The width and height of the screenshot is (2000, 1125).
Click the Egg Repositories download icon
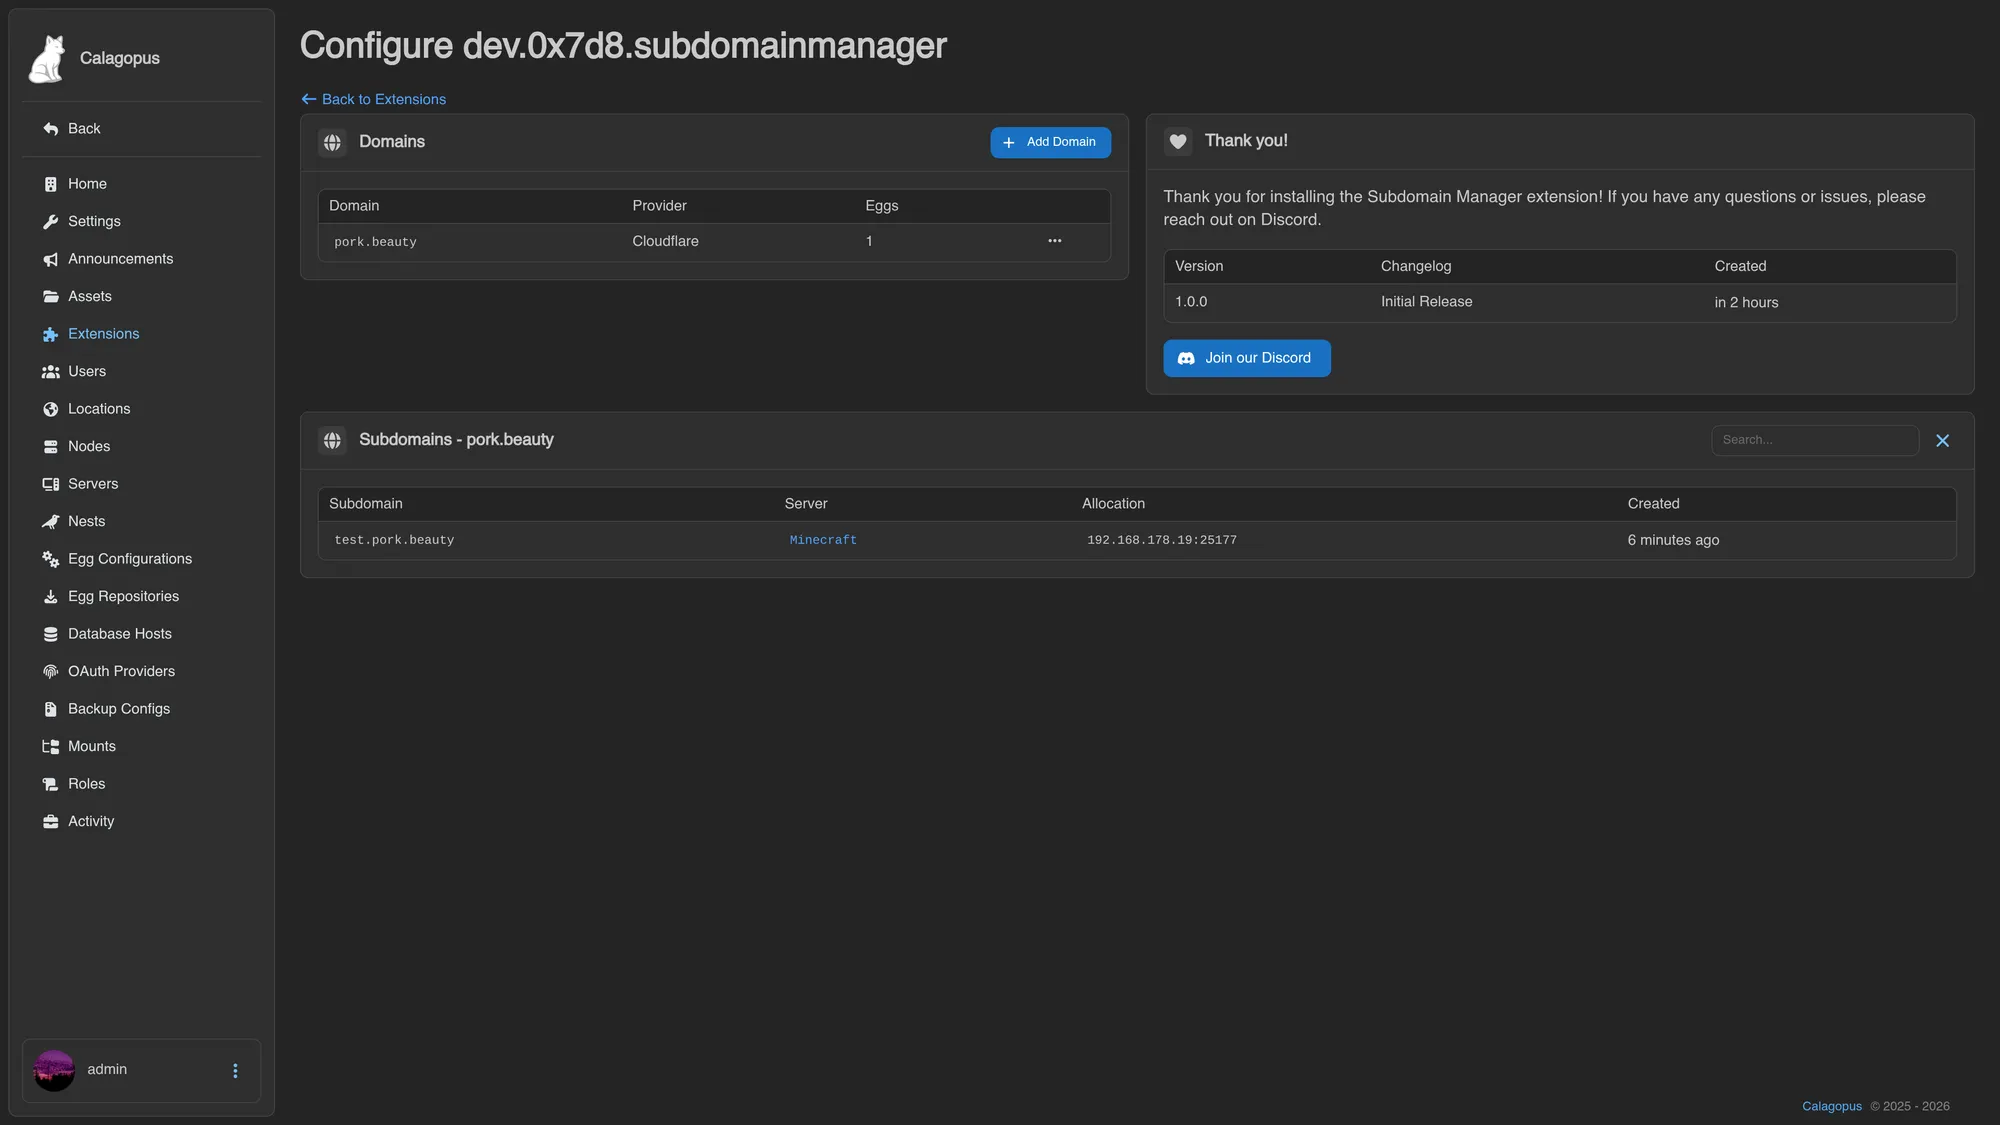[51, 597]
